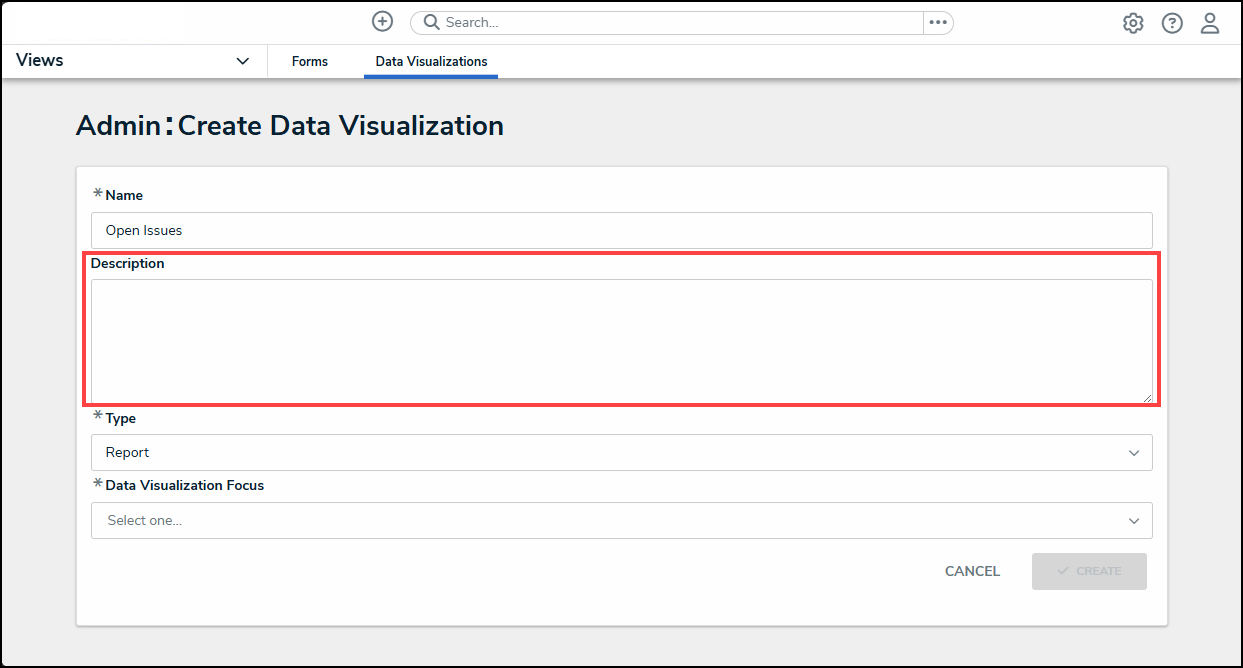Switch to the Forms tab
This screenshot has width=1243, height=668.
tap(310, 61)
